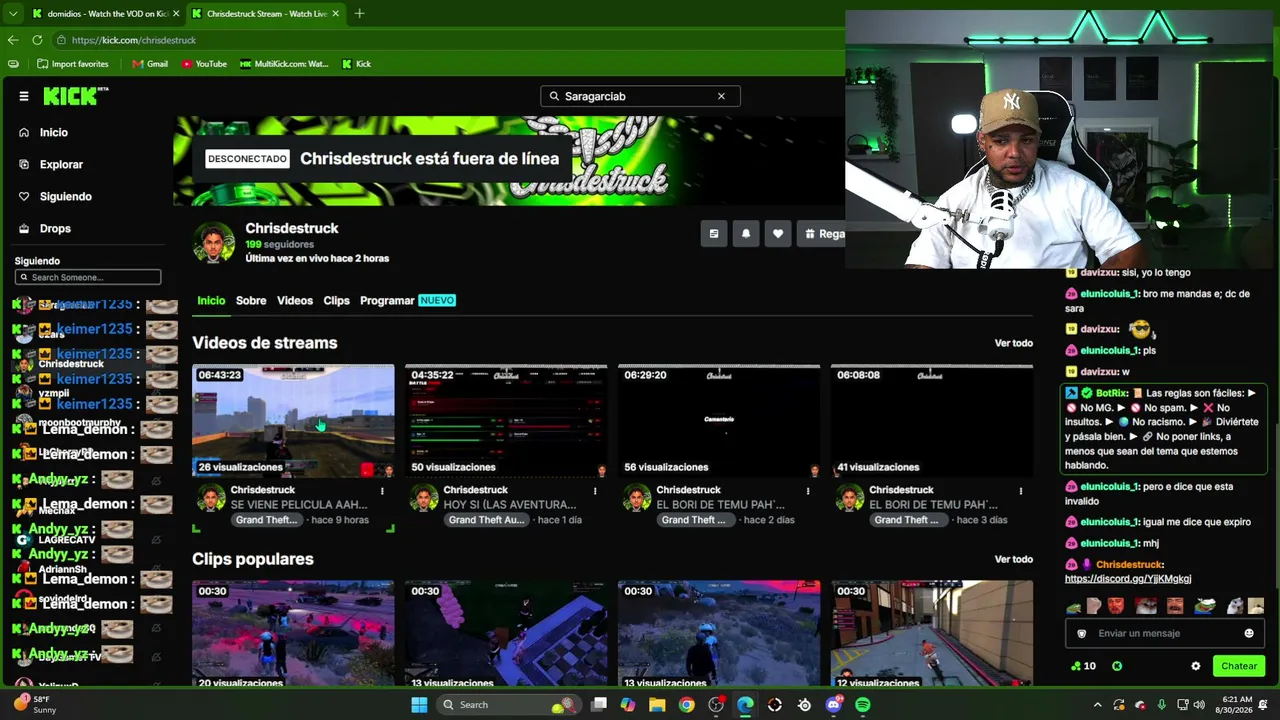Open Google Chrome from the taskbar
The image size is (1280, 720).
click(686, 705)
